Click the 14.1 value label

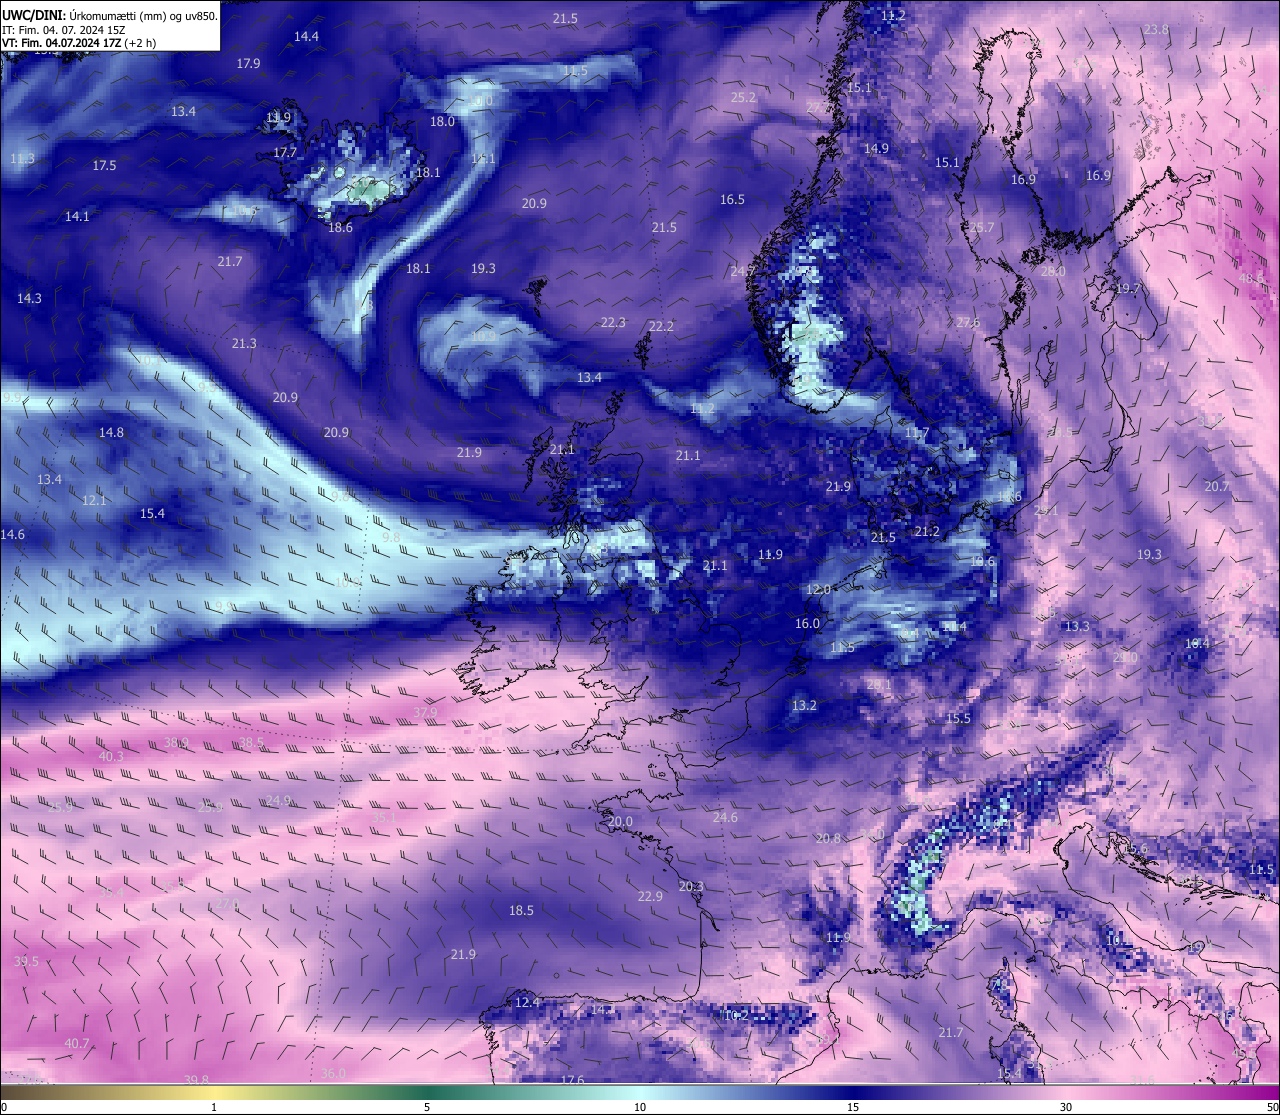pyautogui.click(x=77, y=217)
